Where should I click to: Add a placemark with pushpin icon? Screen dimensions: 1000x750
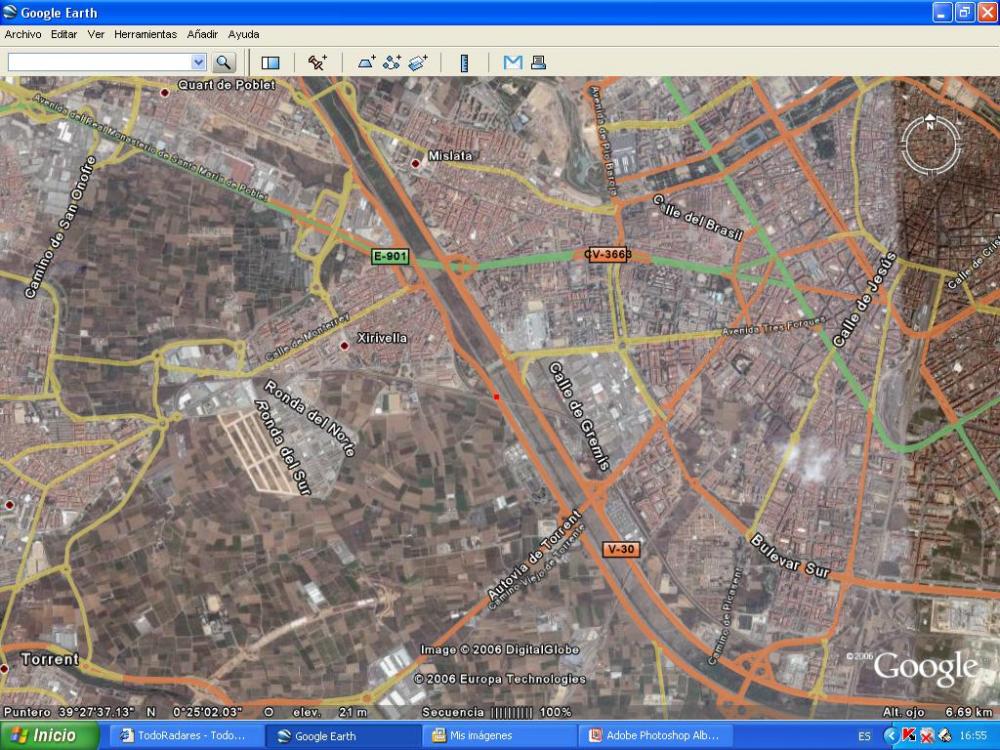click(317, 62)
